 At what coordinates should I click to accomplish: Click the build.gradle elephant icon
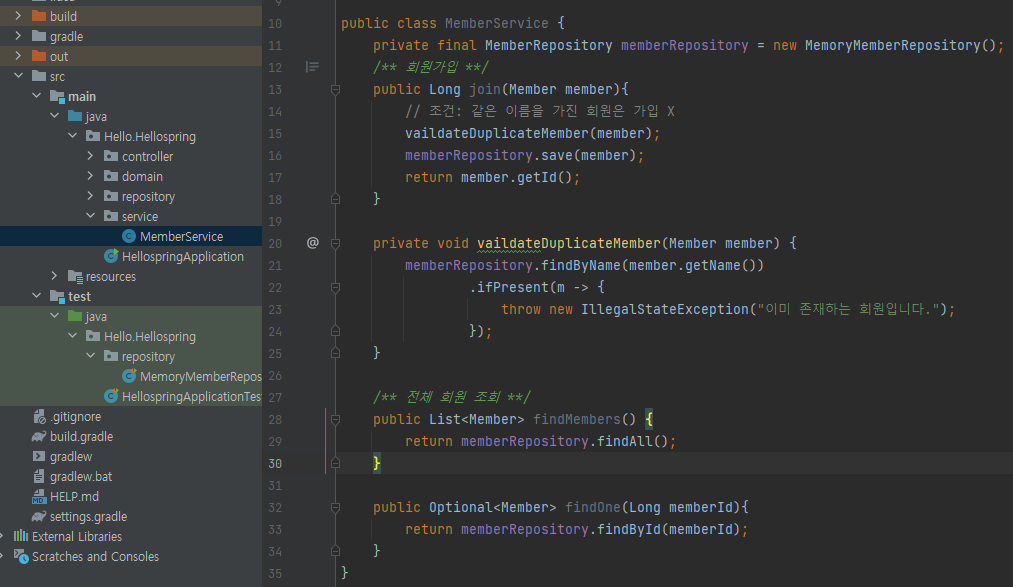click(x=39, y=437)
